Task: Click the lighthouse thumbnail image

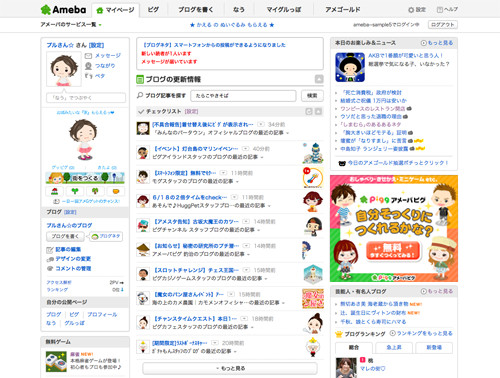Action: (x=313, y=153)
